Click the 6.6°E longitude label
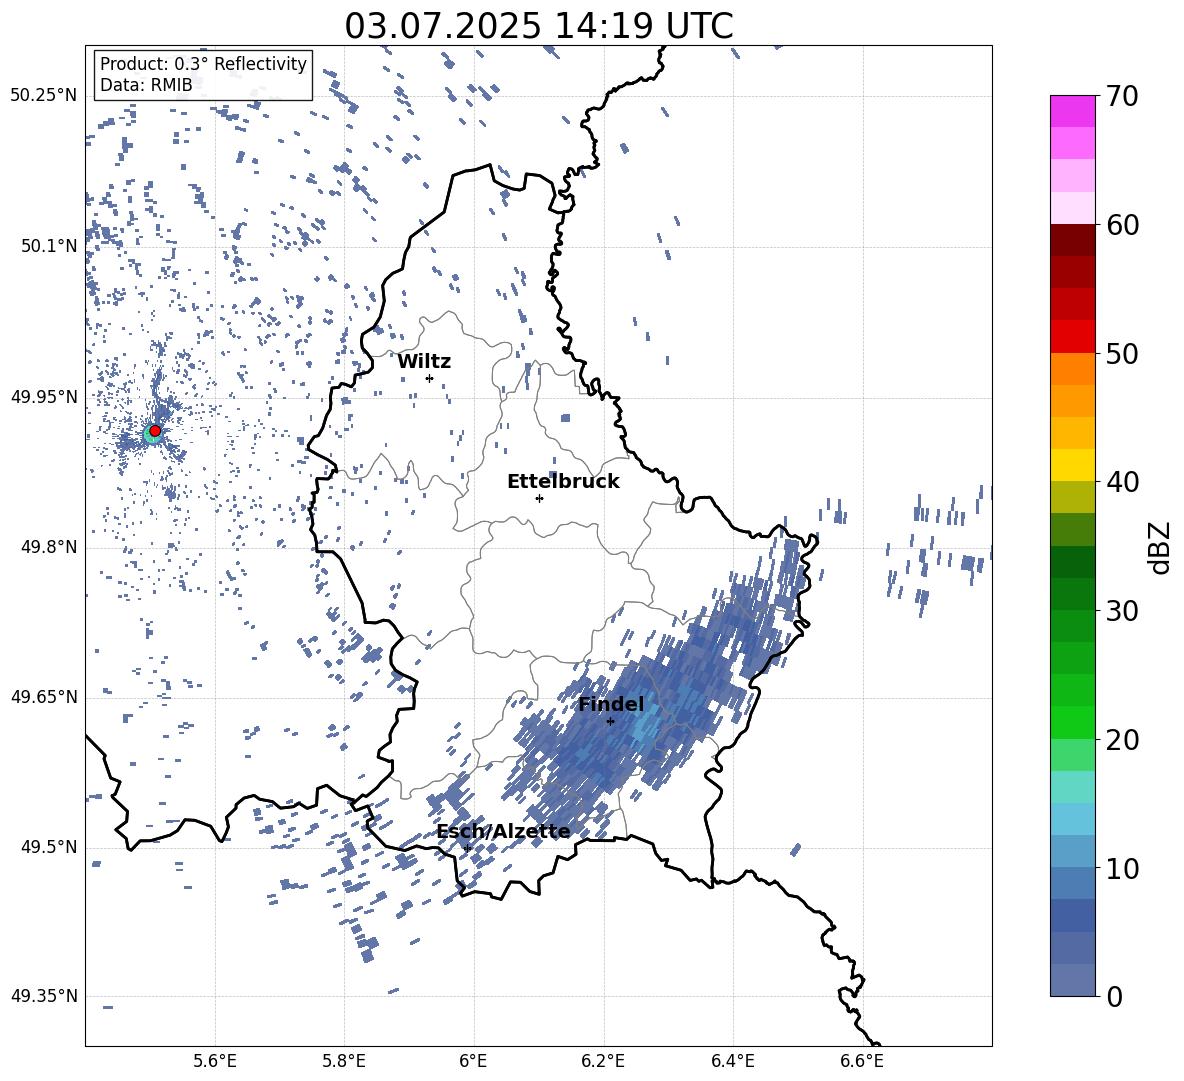This screenshot has width=1184, height=1081. (x=862, y=1061)
